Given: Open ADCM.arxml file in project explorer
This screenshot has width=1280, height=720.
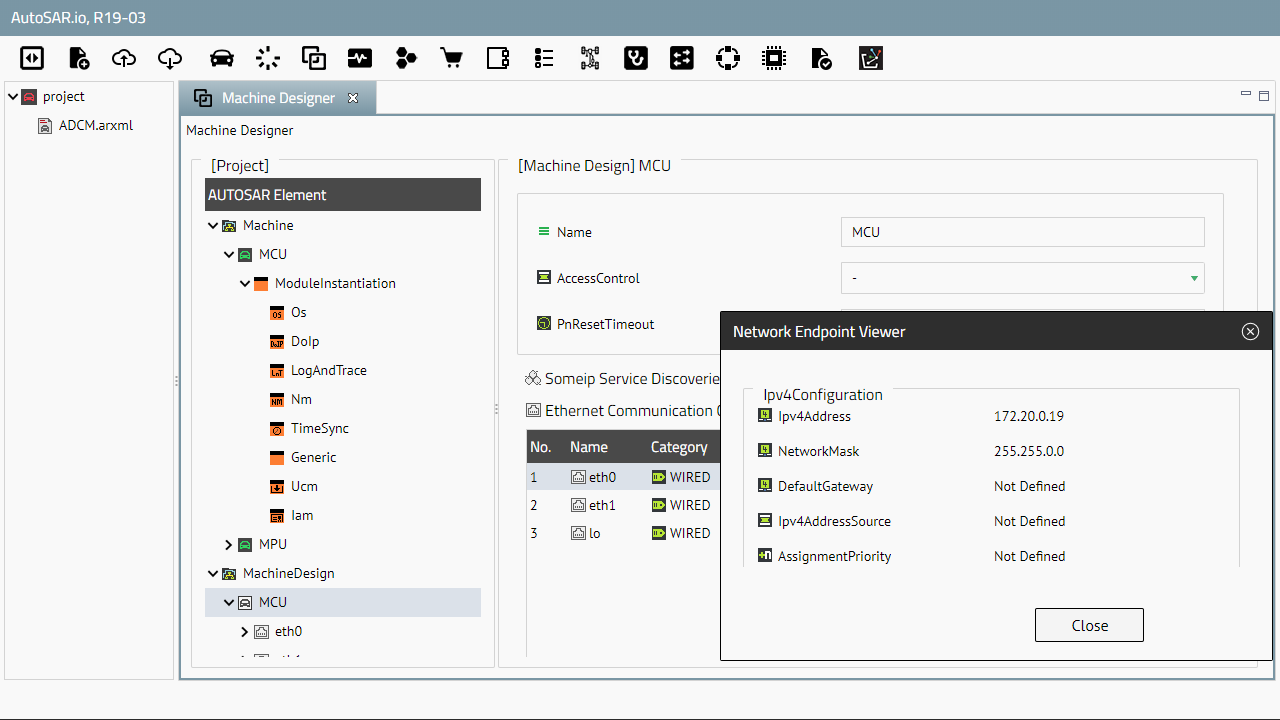Looking at the screenshot, I should click(x=95, y=126).
